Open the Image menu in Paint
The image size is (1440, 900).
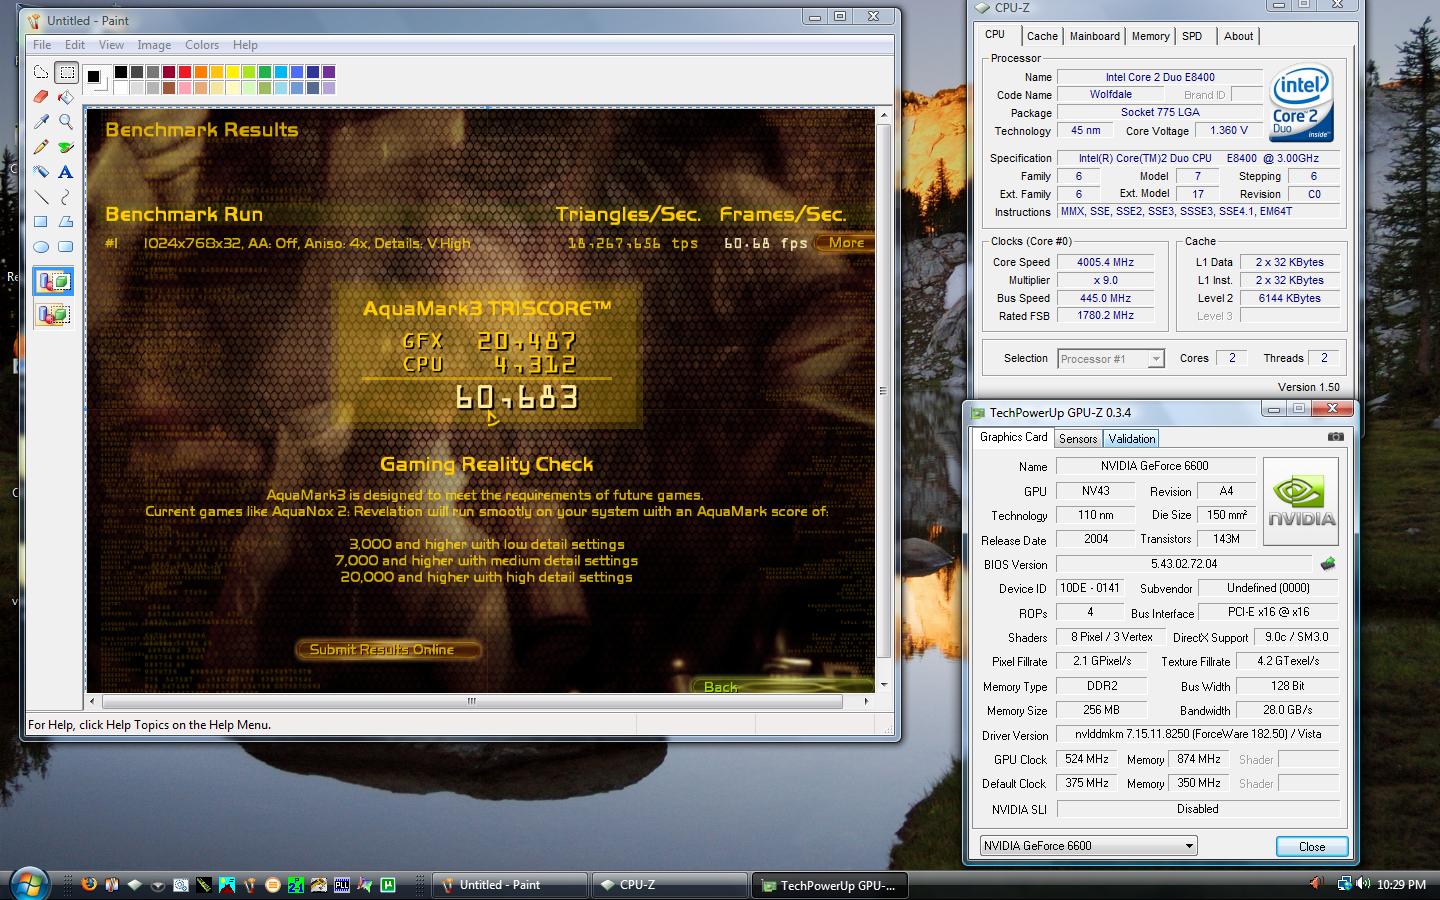(x=154, y=45)
